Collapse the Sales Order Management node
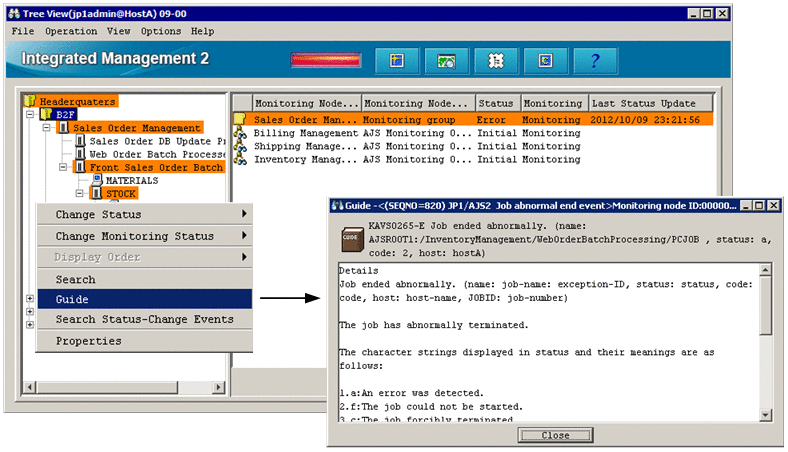The image size is (788, 452). click(47, 128)
